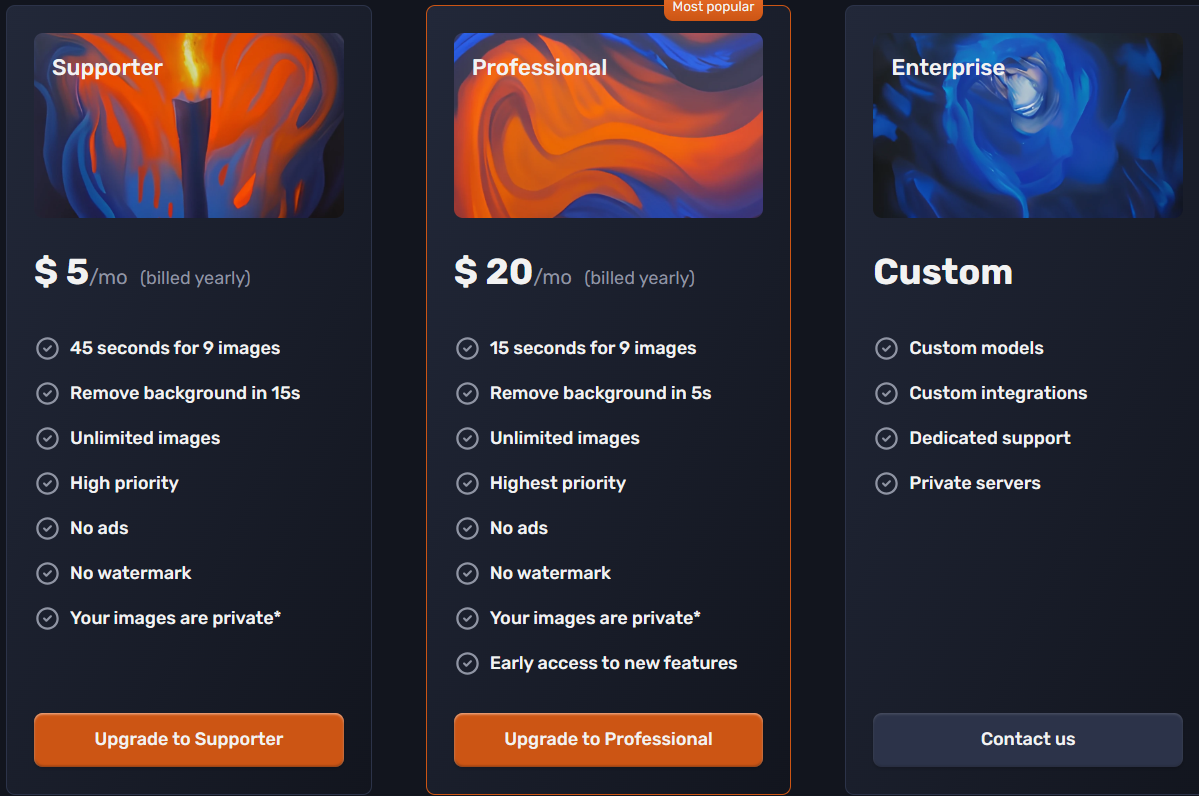1199x796 pixels.
Task: Click checkmark icon beside 45 seconds for 9 images
Action: point(47,348)
